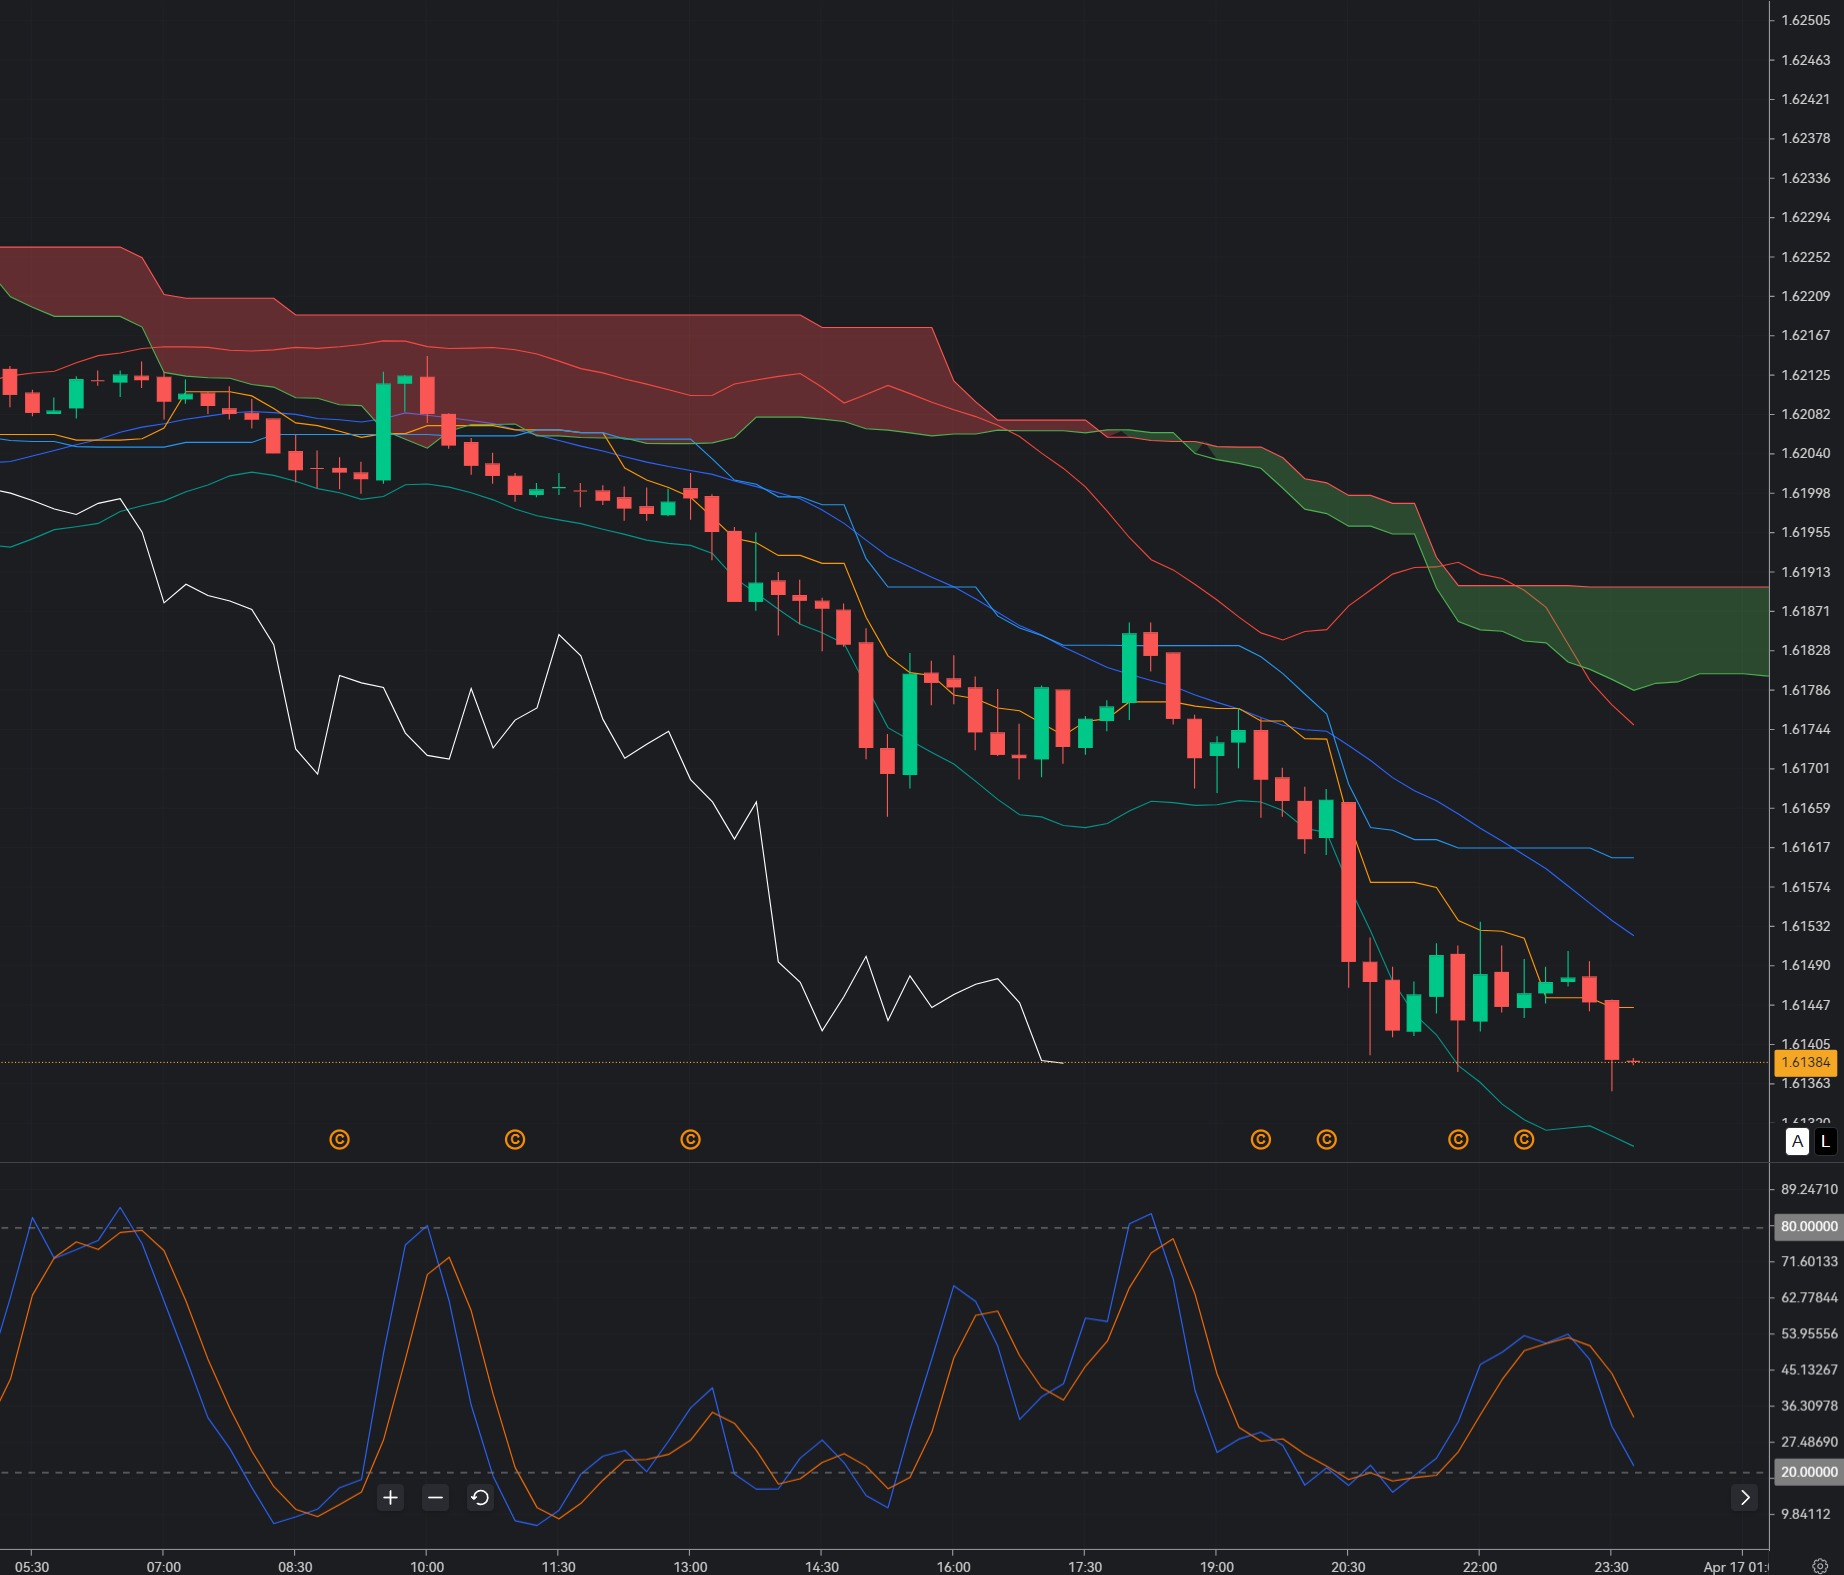Open the event marker beside the 19:00 label
Viewport: 1844px width, 1575px height.
(x=1261, y=1139)
